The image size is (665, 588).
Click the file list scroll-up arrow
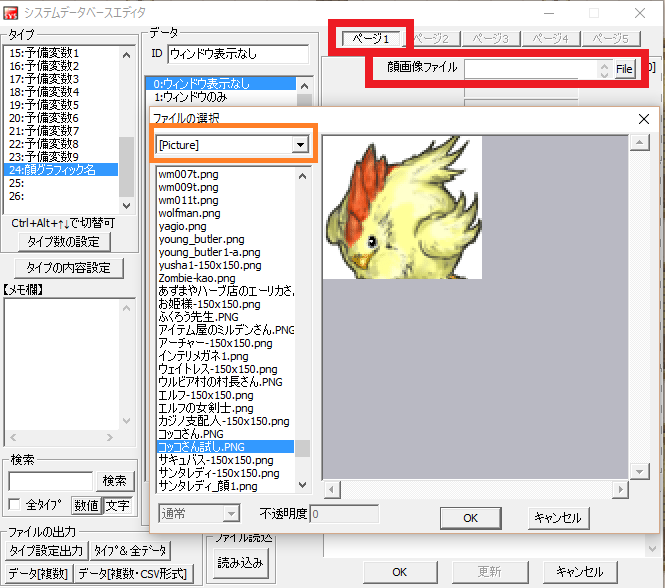(x=302, y=176)
